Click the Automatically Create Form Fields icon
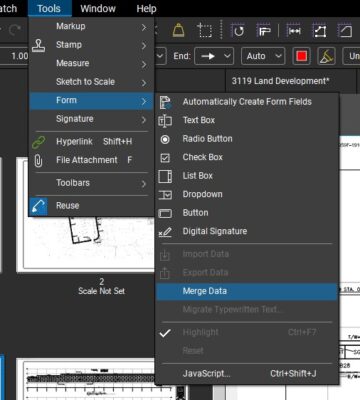Image resolution: width=360 pixels, height=400 pixels. (165, 102)
